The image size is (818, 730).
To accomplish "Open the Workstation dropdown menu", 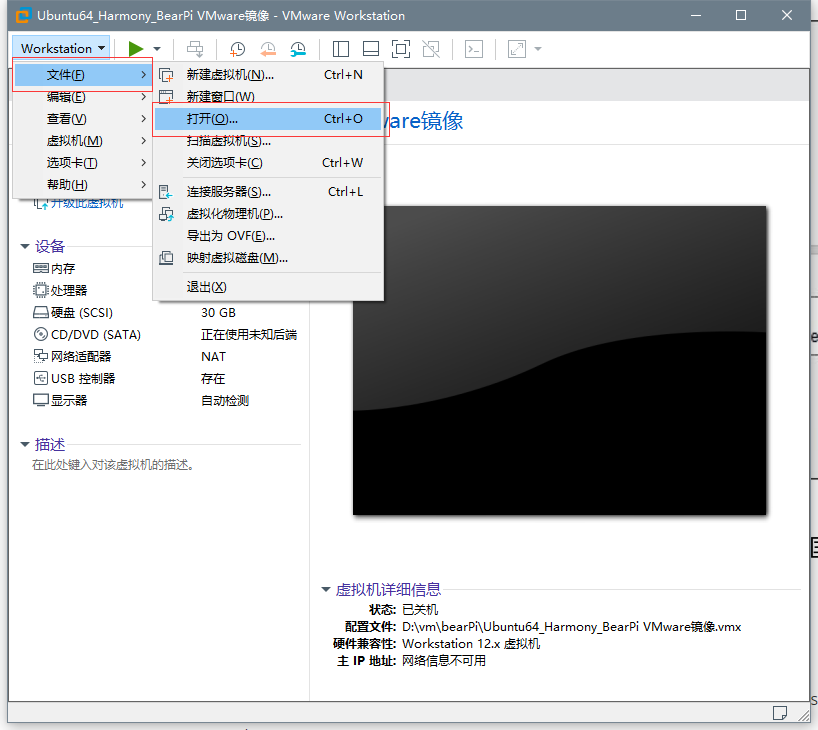I will tap(61, 49).
